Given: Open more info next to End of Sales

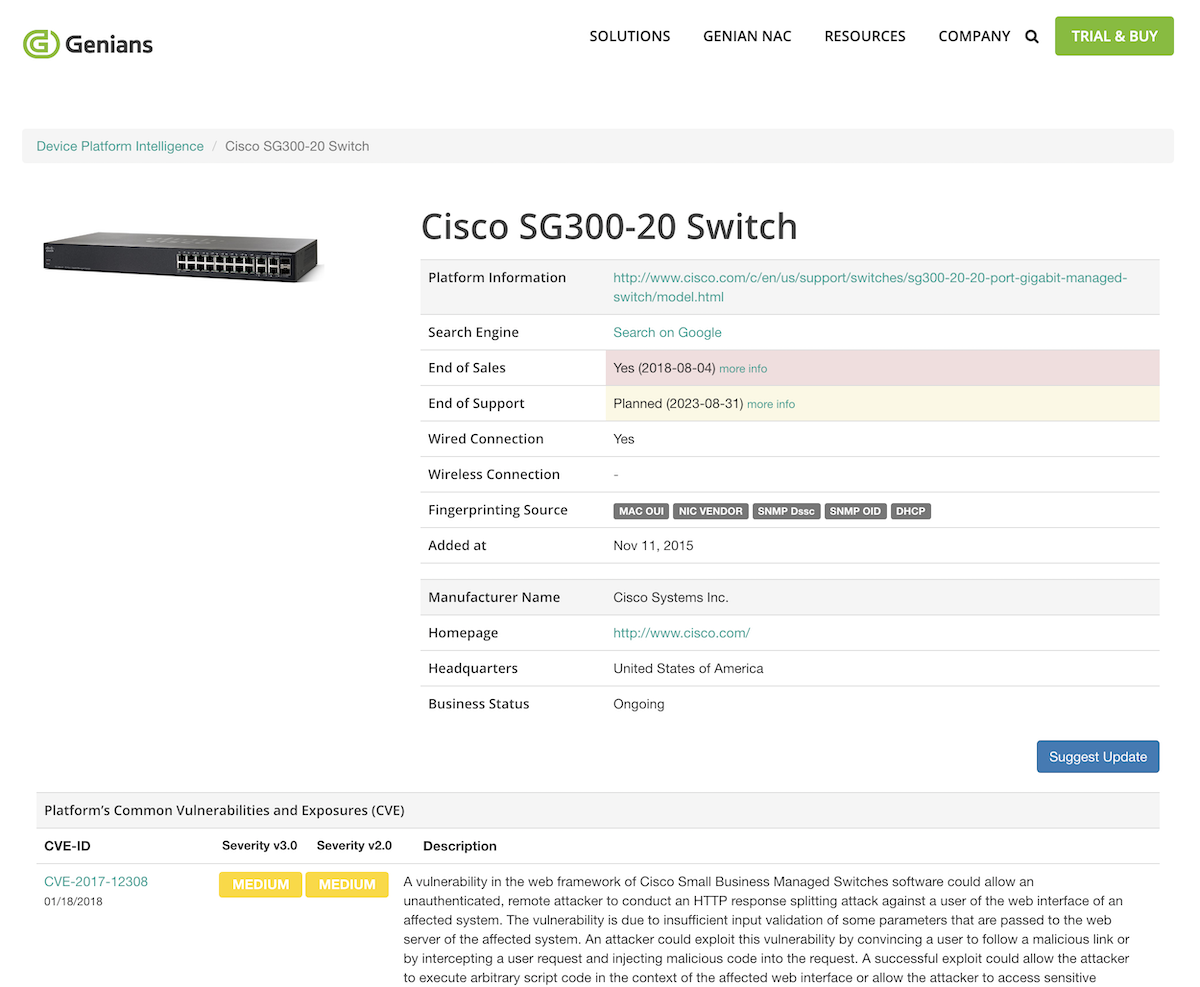Looking at the screenshot, I should tap(743, 368).
